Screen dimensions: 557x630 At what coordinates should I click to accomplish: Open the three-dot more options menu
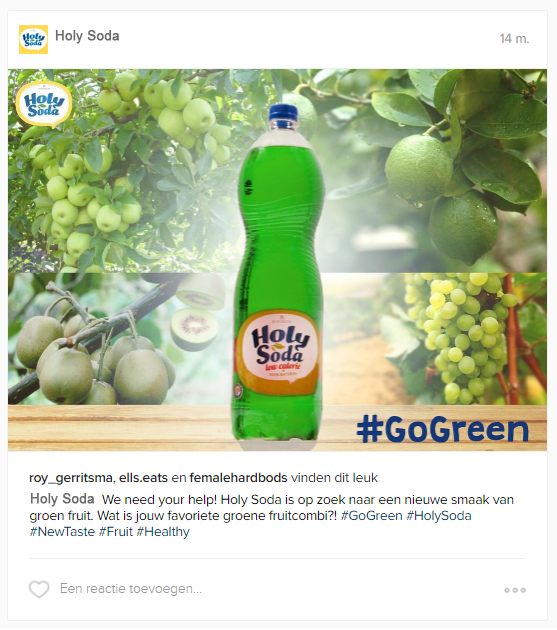[x=515, y=590]
